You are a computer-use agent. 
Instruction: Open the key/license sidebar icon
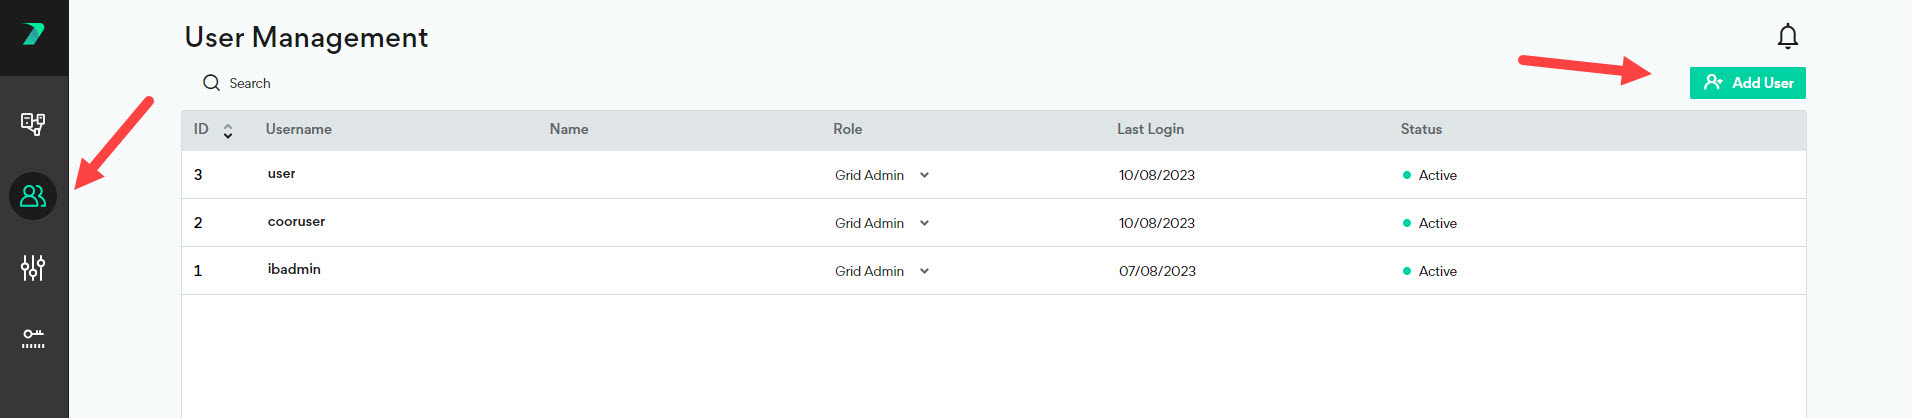pyautogui.click(x=33, y=338)
